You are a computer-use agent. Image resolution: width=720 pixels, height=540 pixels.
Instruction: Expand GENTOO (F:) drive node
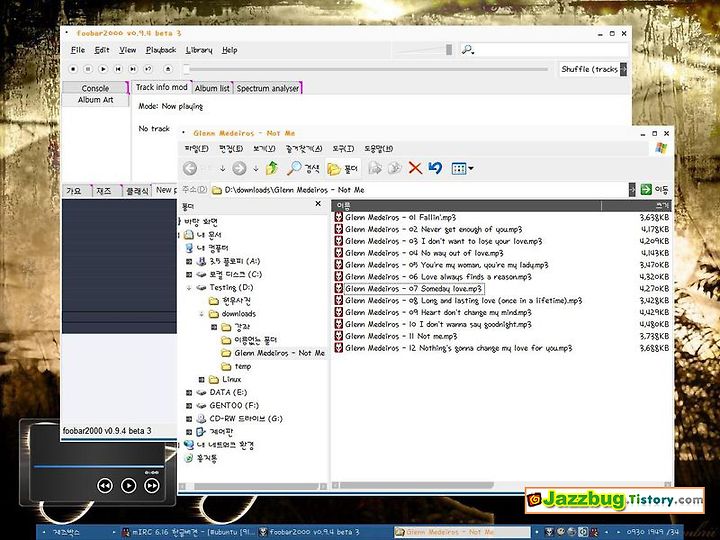click(x=189, y=406)
